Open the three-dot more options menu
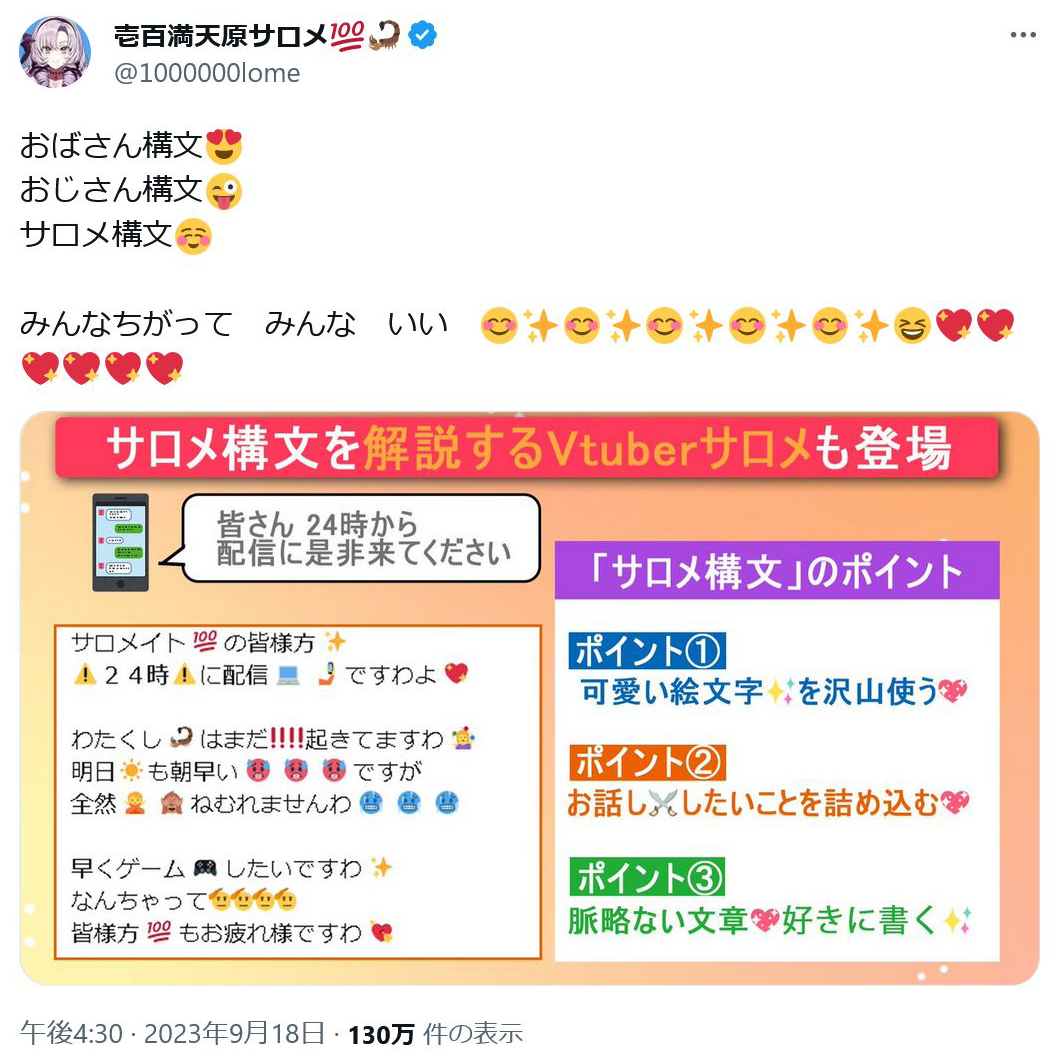 tap(1023, 35)
